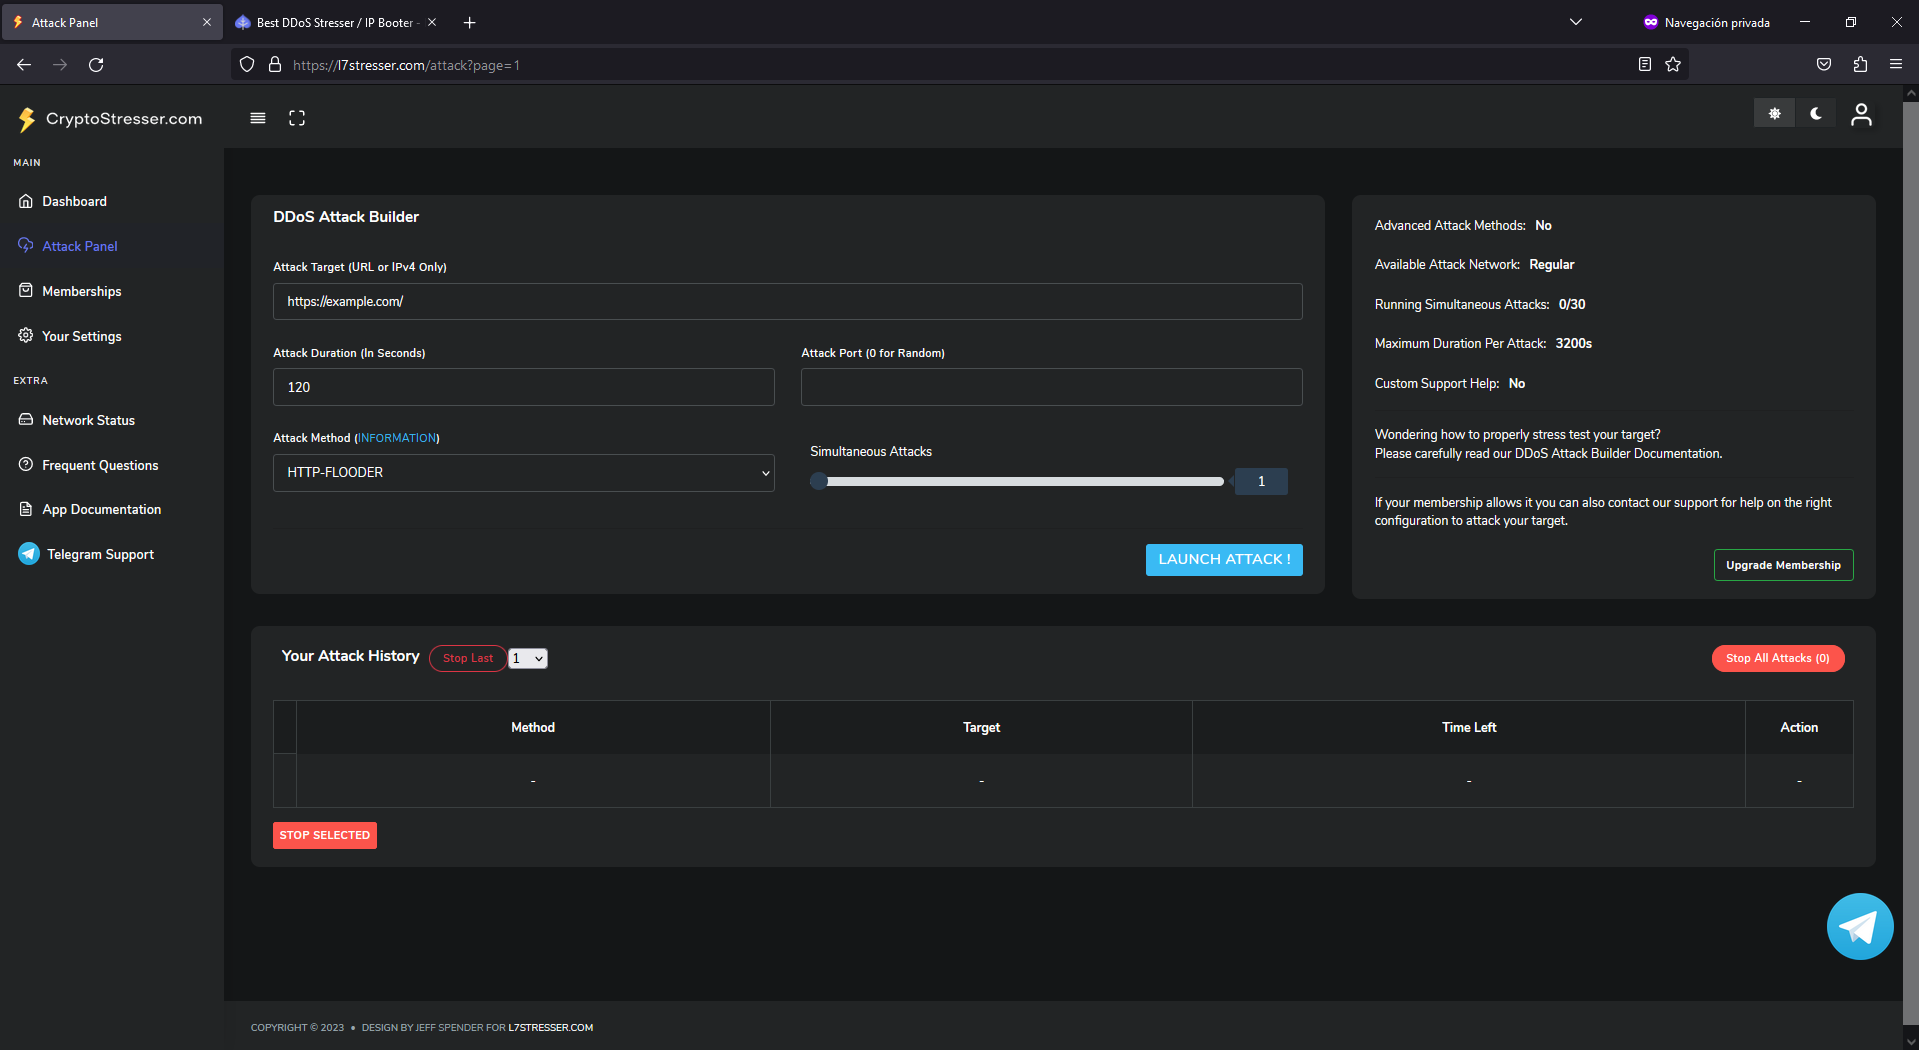Open the gear settings icon in header
The height and width of the screenshot is (1050, 1919).
pos(1774,114)
